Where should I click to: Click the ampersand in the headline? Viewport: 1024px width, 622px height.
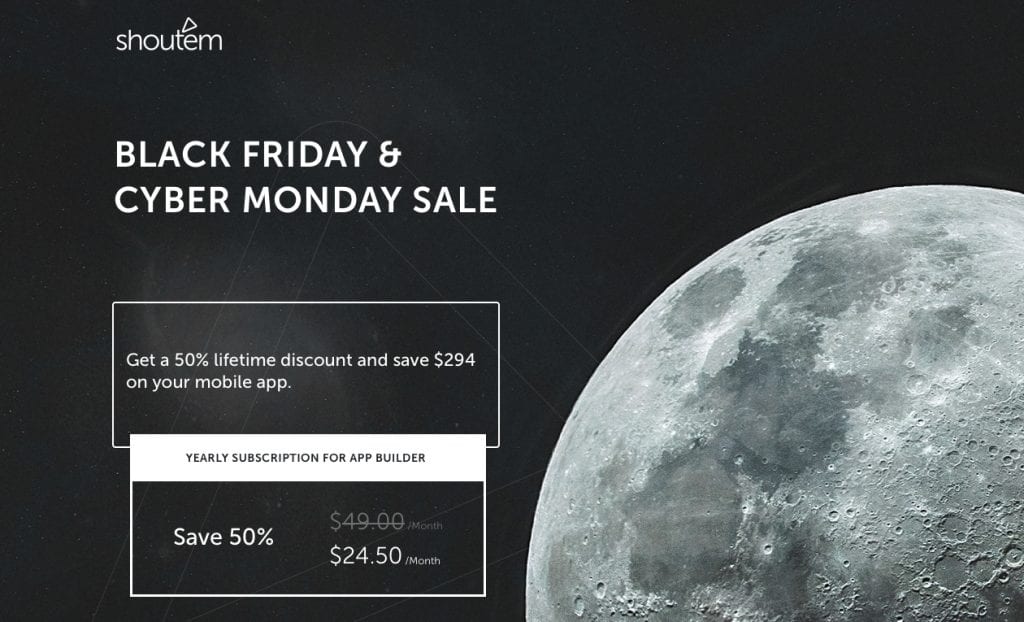[x=390, y=155]
